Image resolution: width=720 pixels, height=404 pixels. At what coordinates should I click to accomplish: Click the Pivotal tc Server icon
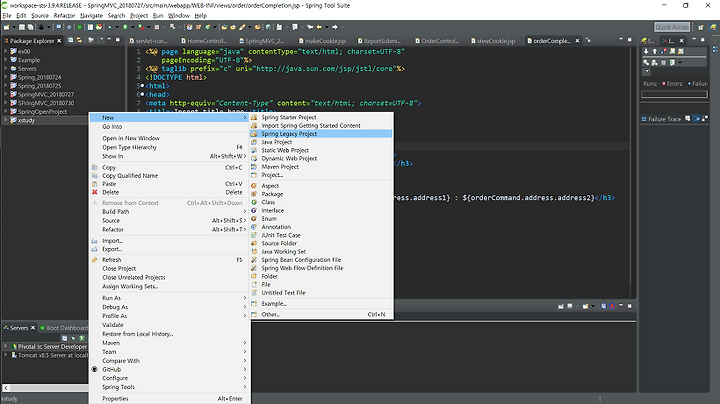[x=14, y=347]
